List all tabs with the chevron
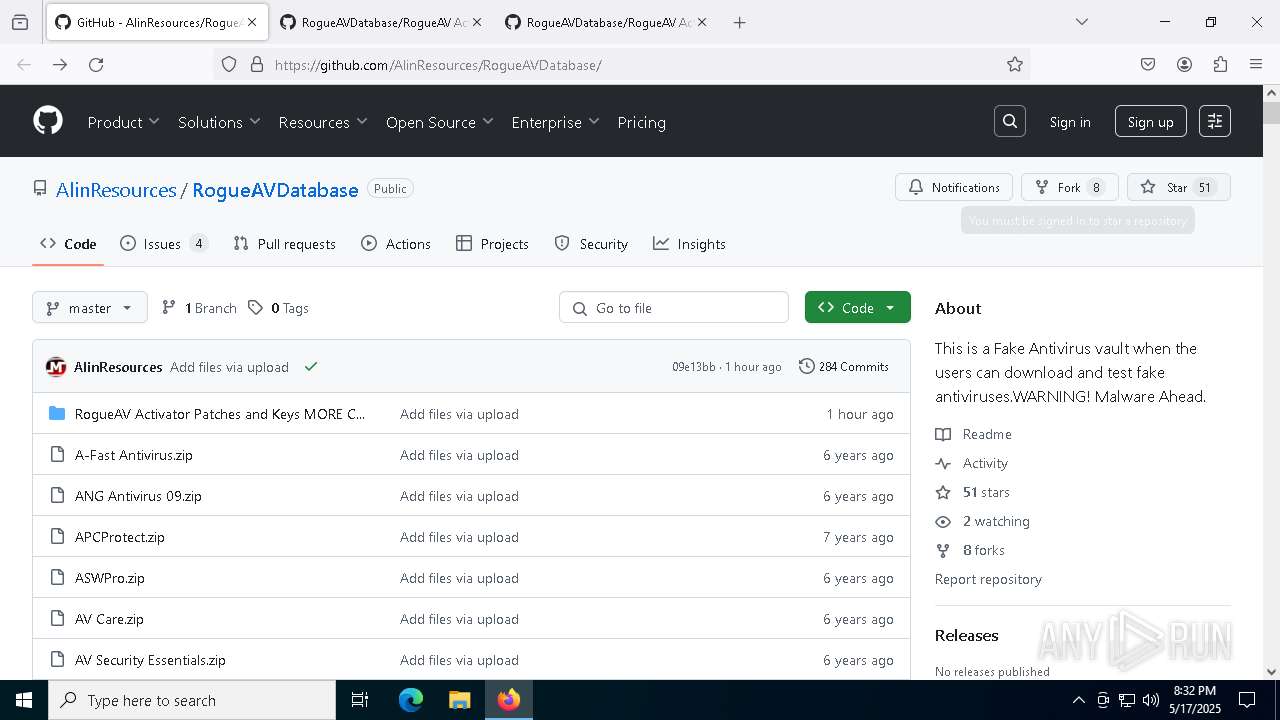1280x720 pixels. [1081, 22]
